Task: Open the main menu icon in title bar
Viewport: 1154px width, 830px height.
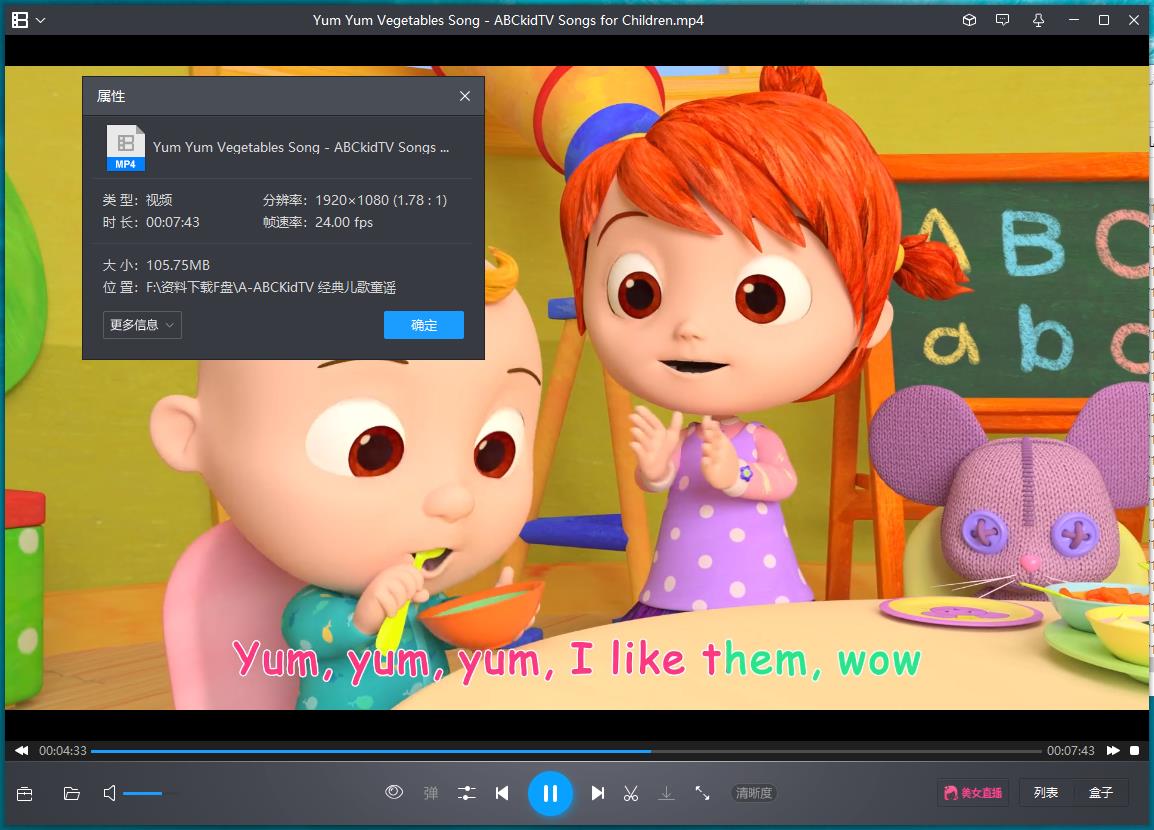Action: 20,20
